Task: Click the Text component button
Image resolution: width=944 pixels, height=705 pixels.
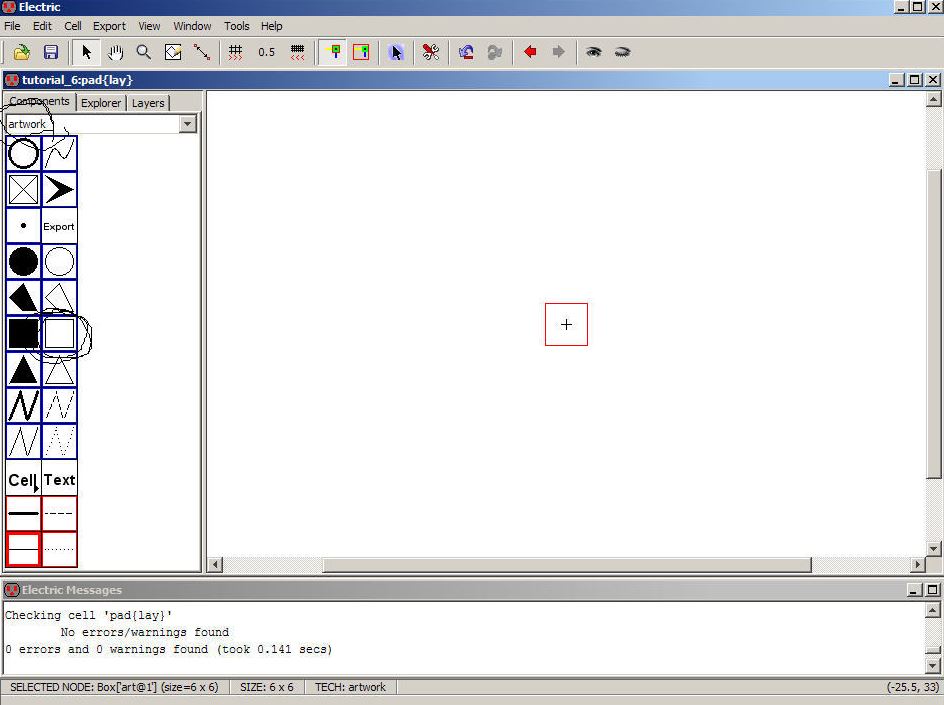Action: 59,480
